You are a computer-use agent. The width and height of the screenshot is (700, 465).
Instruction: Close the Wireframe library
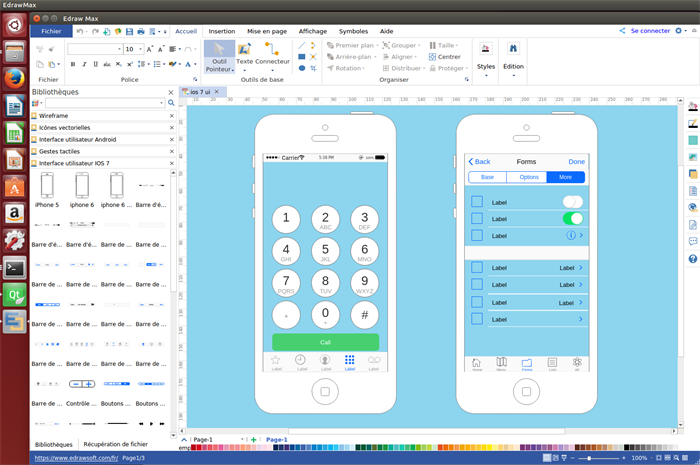pyautogui.click(x=172, y=116)
